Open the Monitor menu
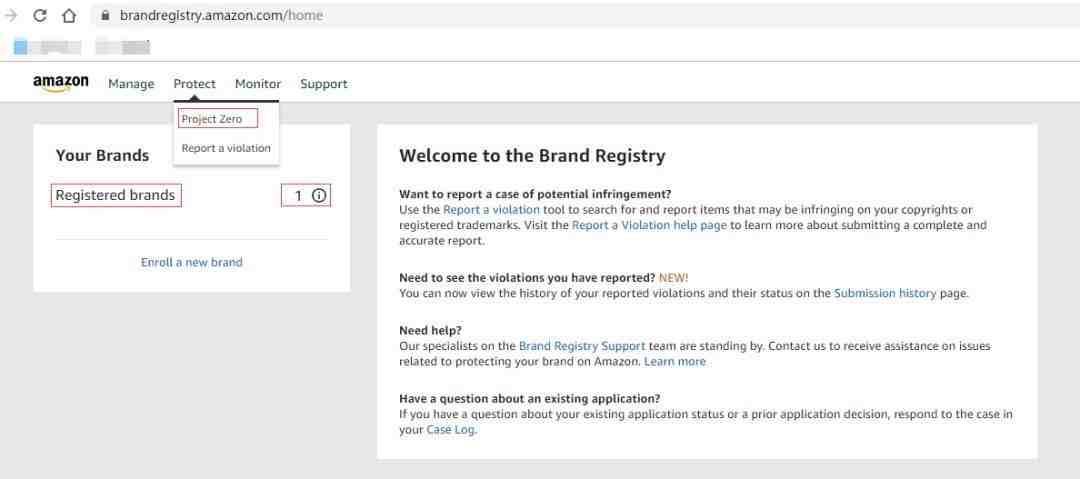 tap(258, 84)
